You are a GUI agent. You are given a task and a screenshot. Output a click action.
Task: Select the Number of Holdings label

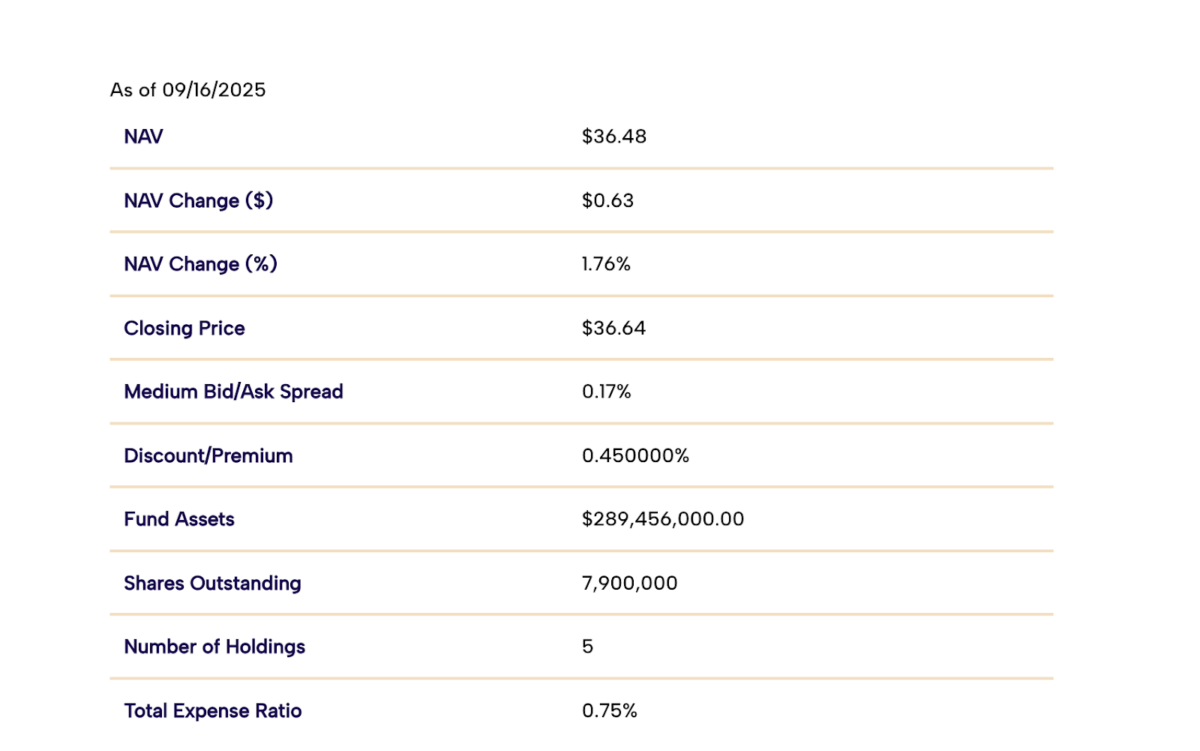pyautogui.click(x=214, y=647)
